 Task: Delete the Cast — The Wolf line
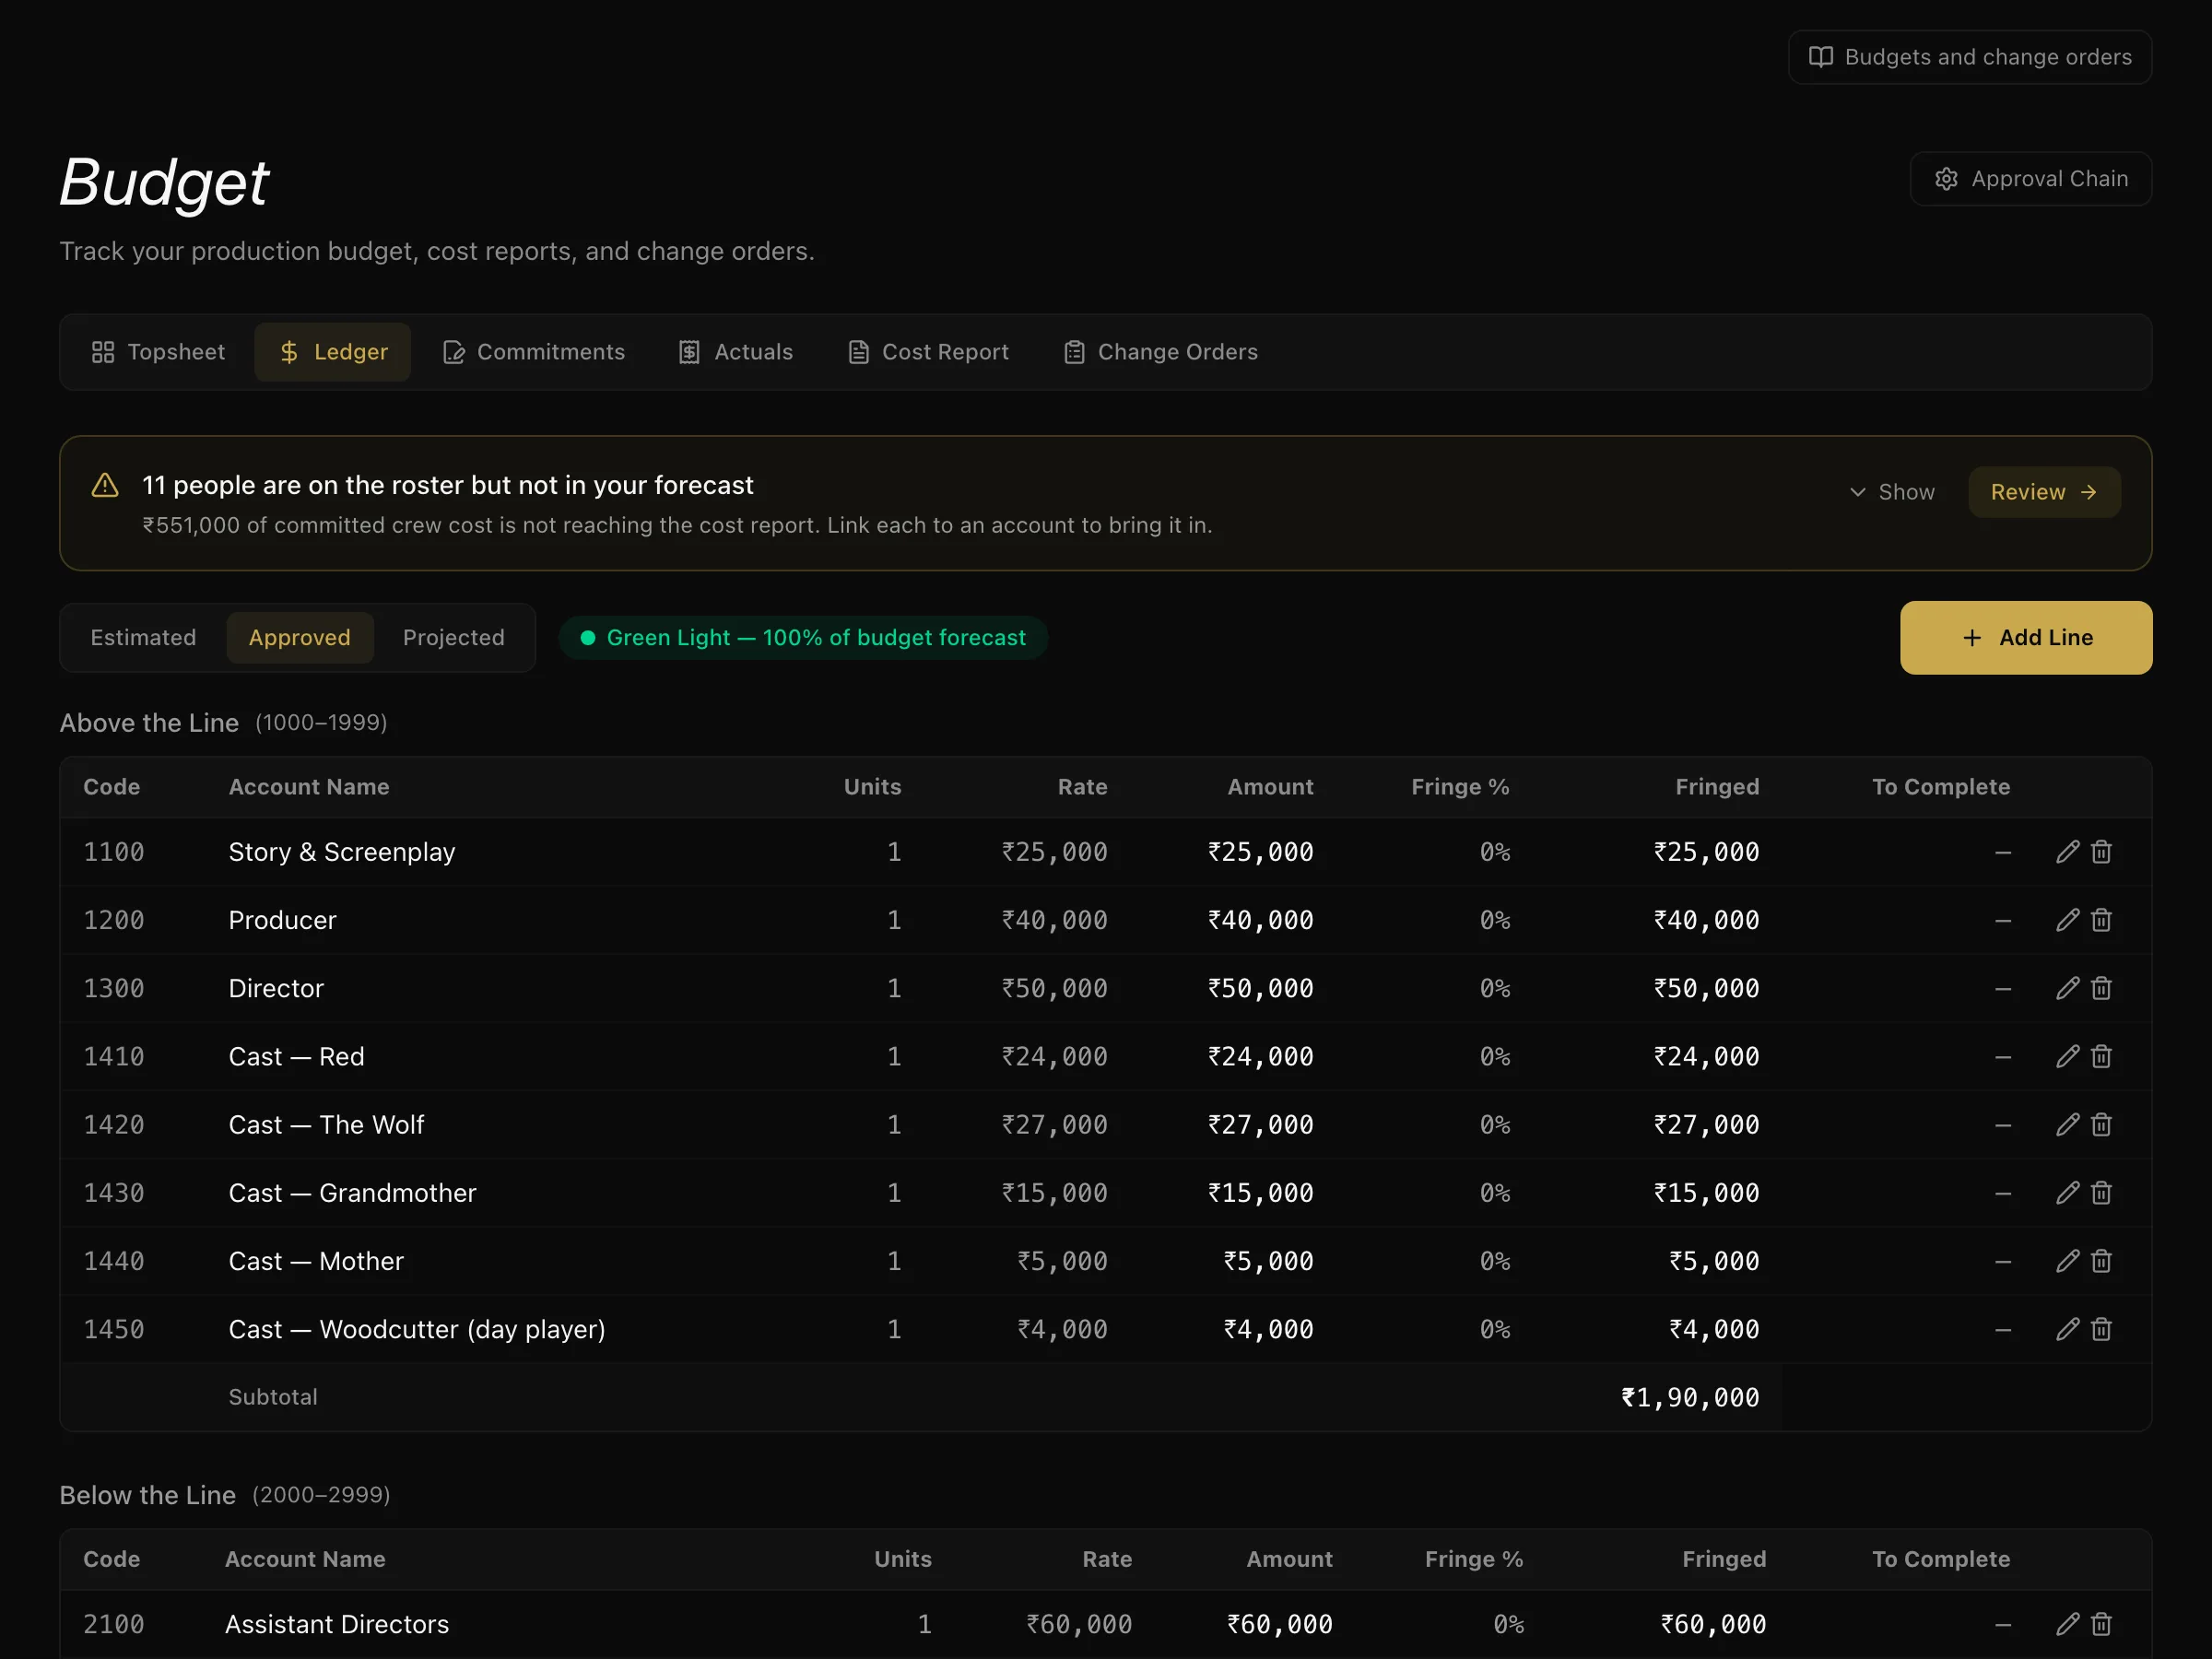2101,1125
